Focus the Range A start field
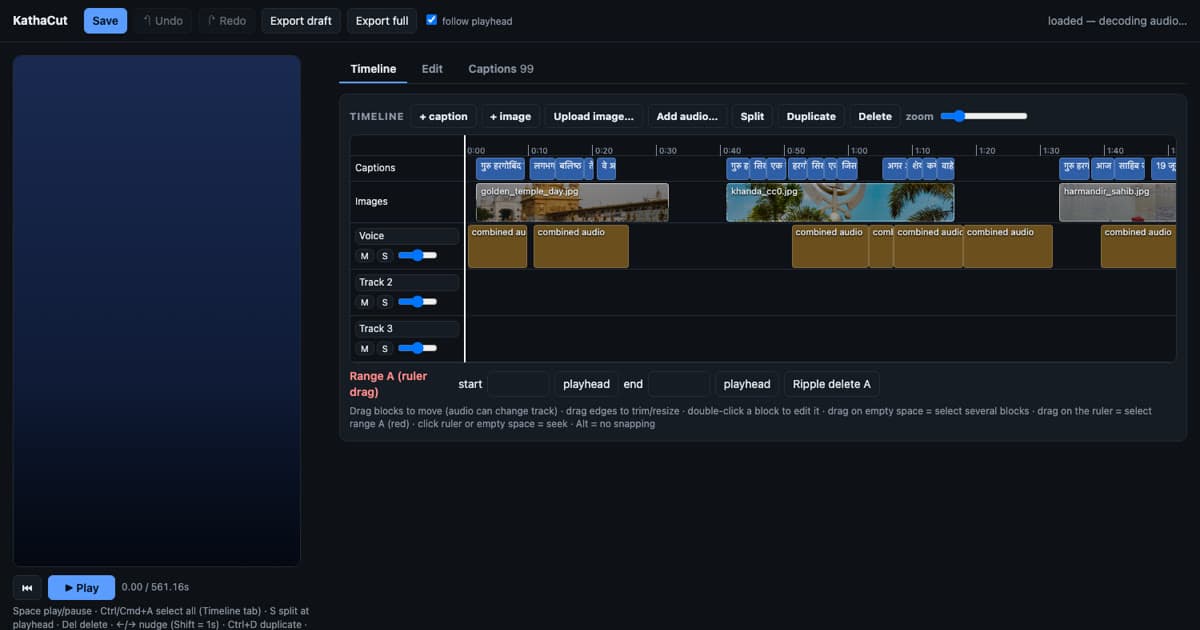 518,384
